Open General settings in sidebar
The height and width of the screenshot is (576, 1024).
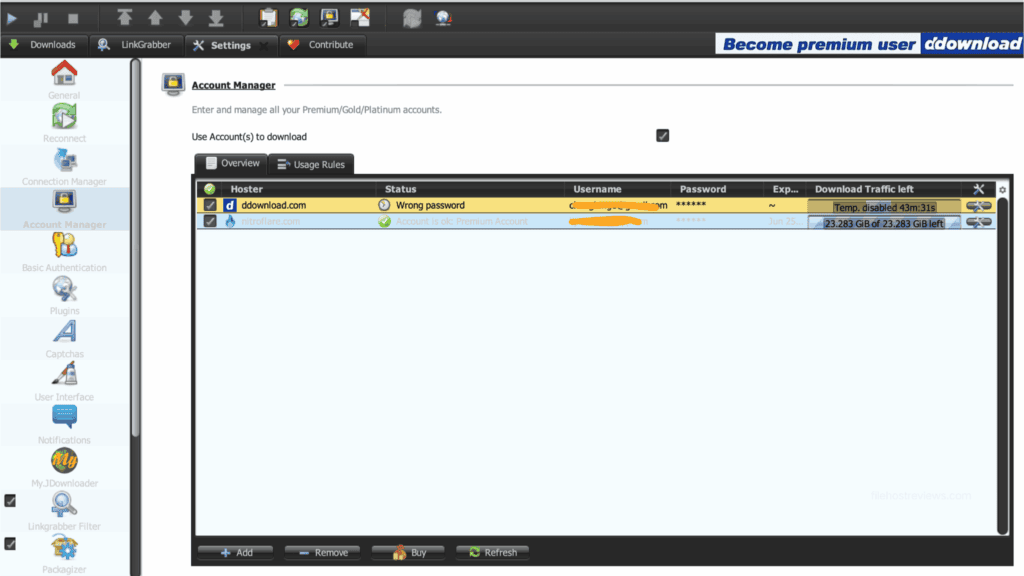(x=64, y=80)
